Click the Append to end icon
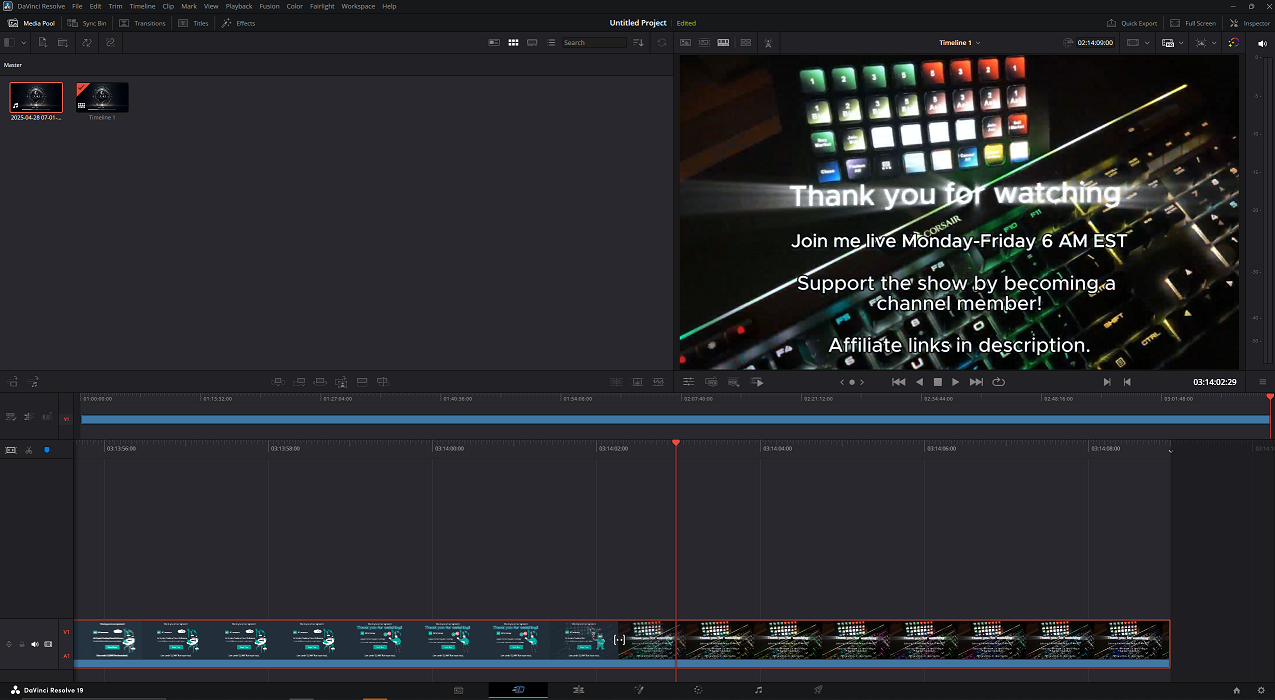This screenshot has height=700, width=1275. point(299,382)
